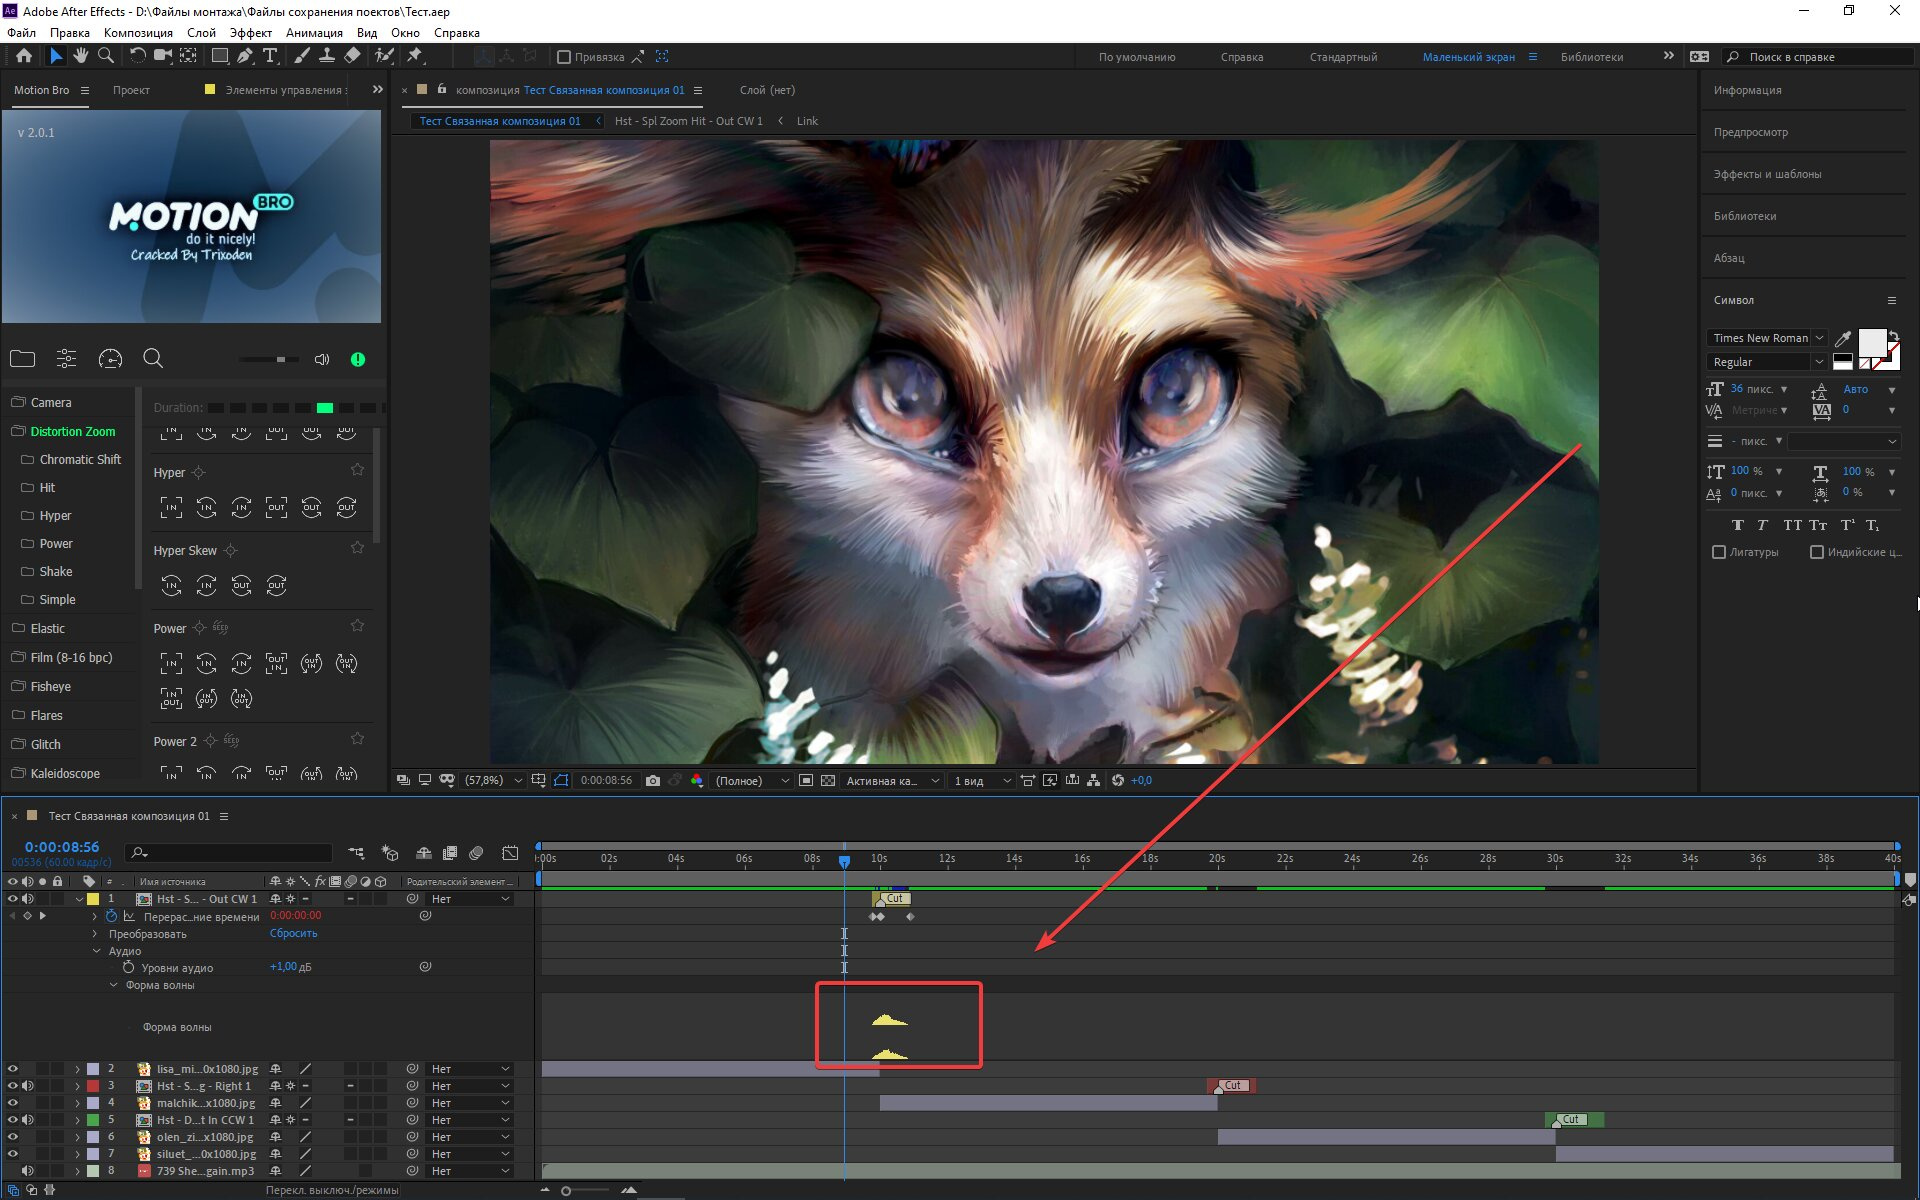Click Motion Bro speaker volume icon
This screenshot has width=1920, height=1200.
click(x=322, y=359)
